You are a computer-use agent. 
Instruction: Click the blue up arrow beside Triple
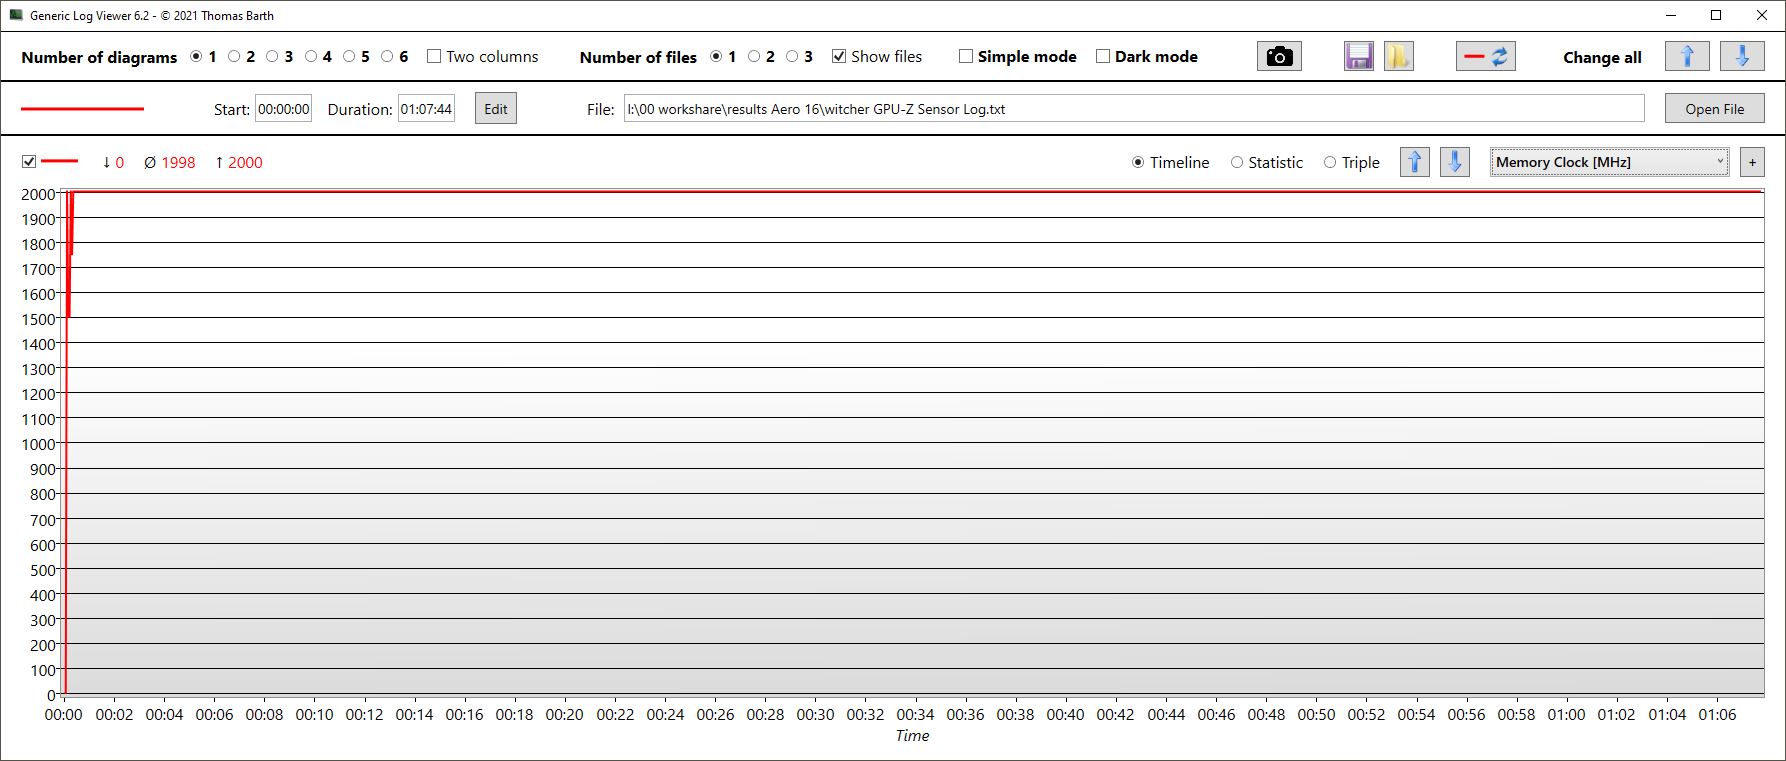pyautogui.click(x=1414, y=162)
